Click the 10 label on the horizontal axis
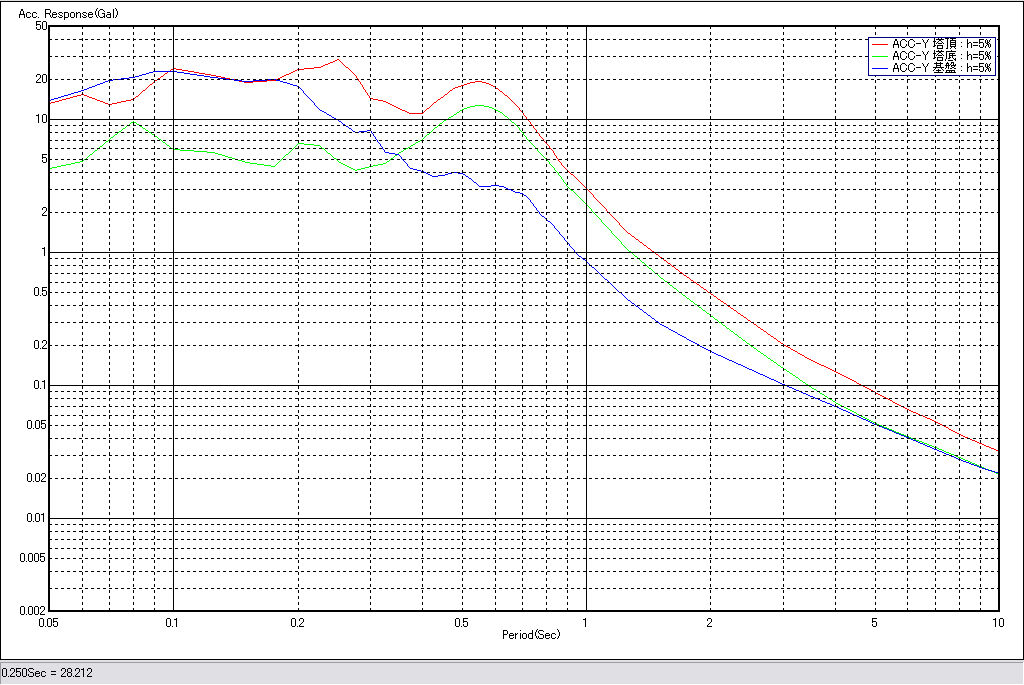Viewport: 1024px width, 685px height. [x=997, y=623]
